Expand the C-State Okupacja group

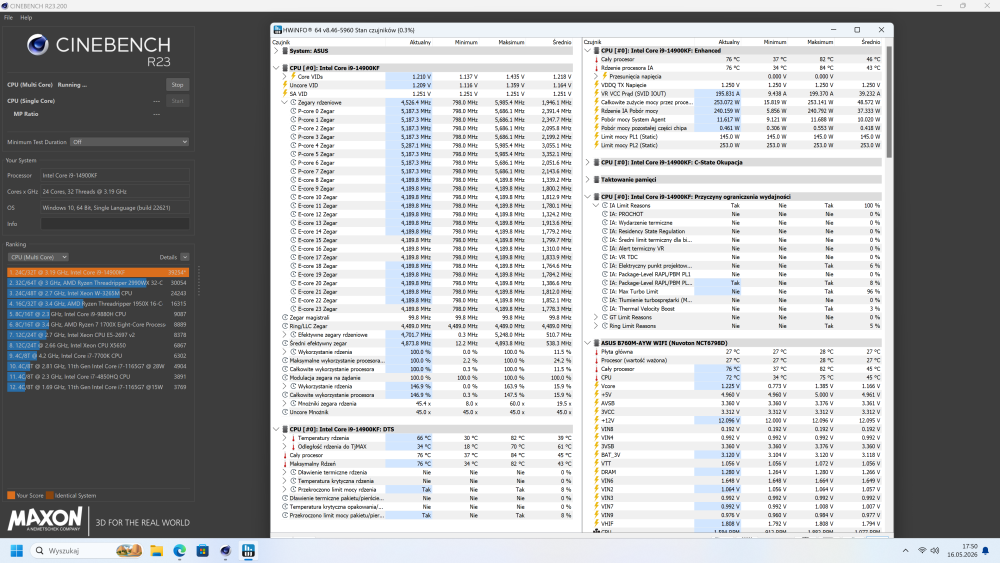click(587, 163)
